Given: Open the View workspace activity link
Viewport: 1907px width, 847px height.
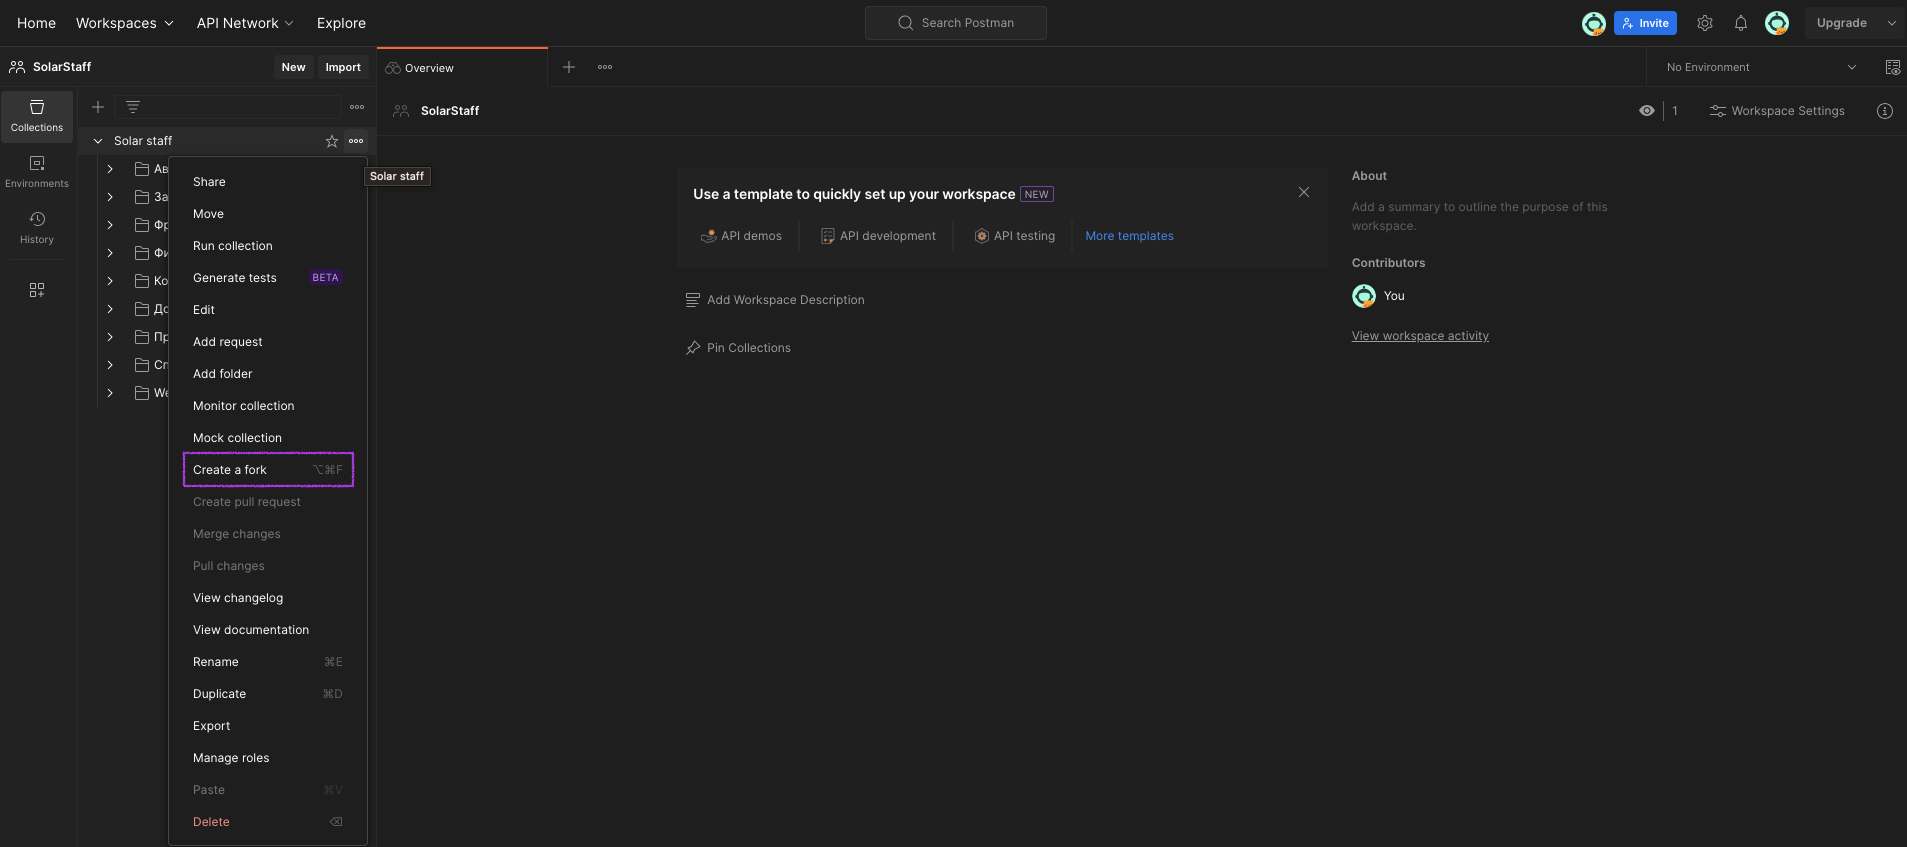Looking at the screenshot, I should [x=1420, y=336].
